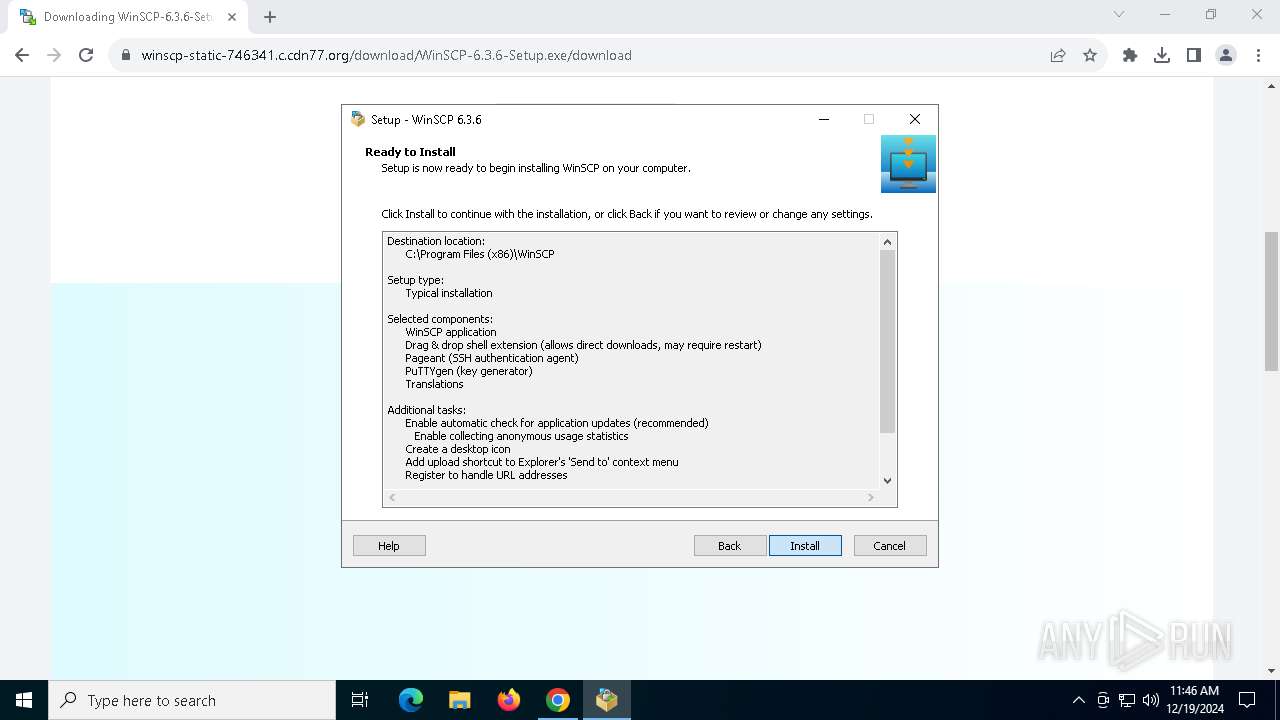Launch Microsoft Edge from taskbar
The height and width of the screenshot is (720, 1280).
click(411, 700)
